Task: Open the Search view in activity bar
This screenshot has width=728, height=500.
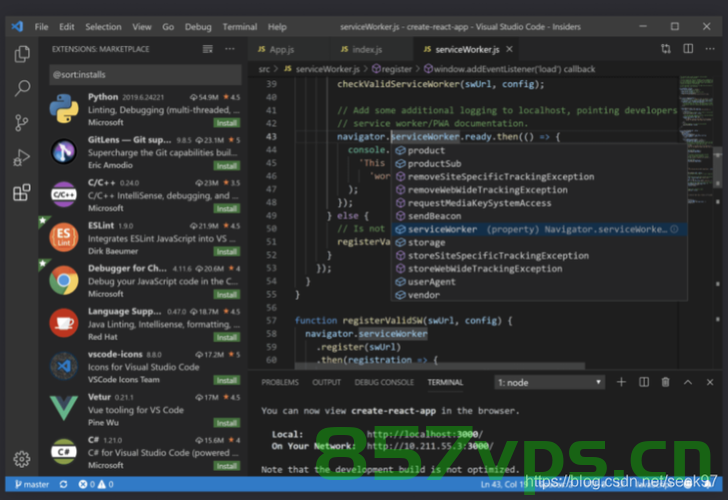Action: 22,88
